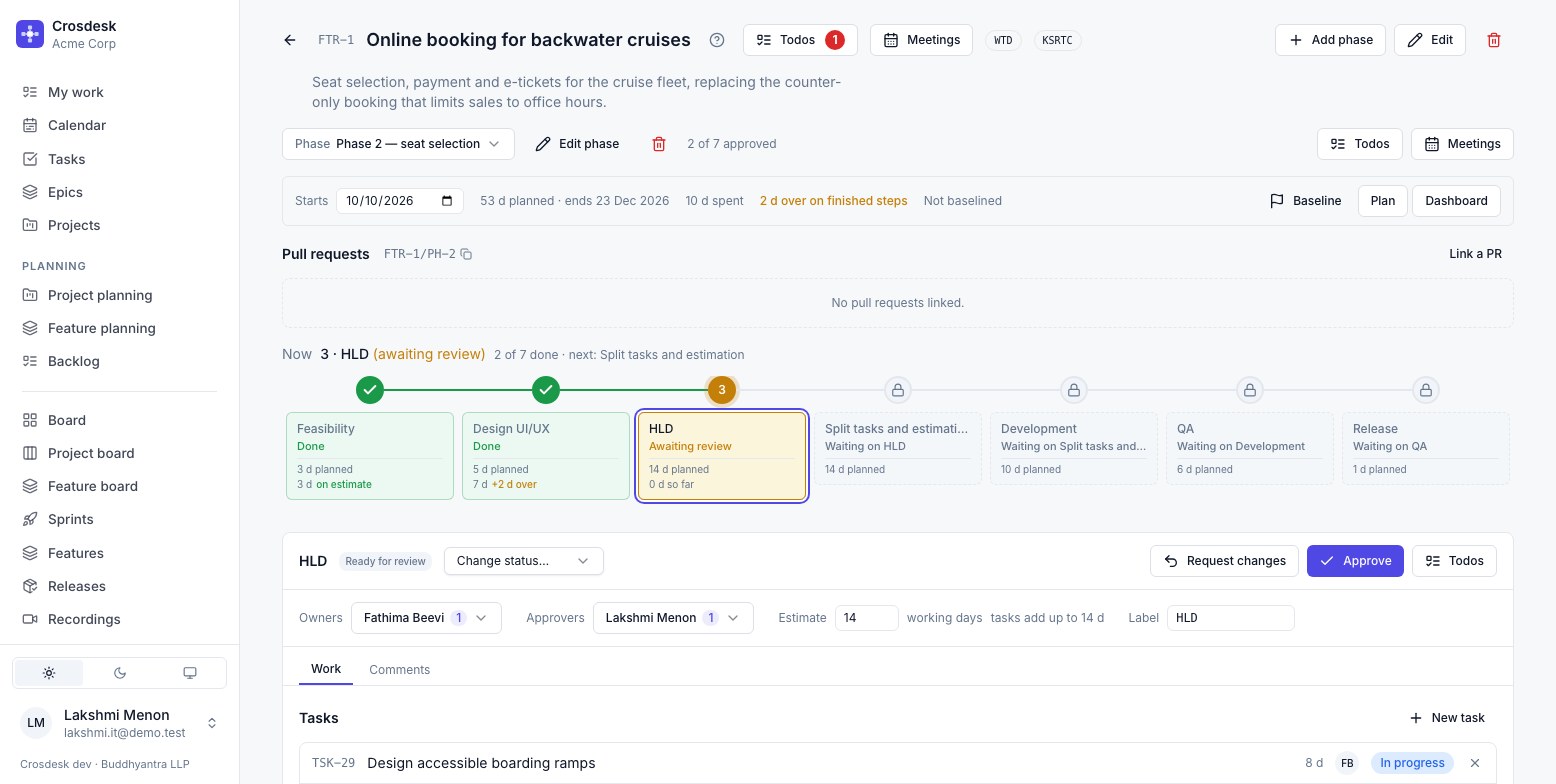
Task: Delete phase with trash icon beside Edit phase
Action: tap(659, 144)
